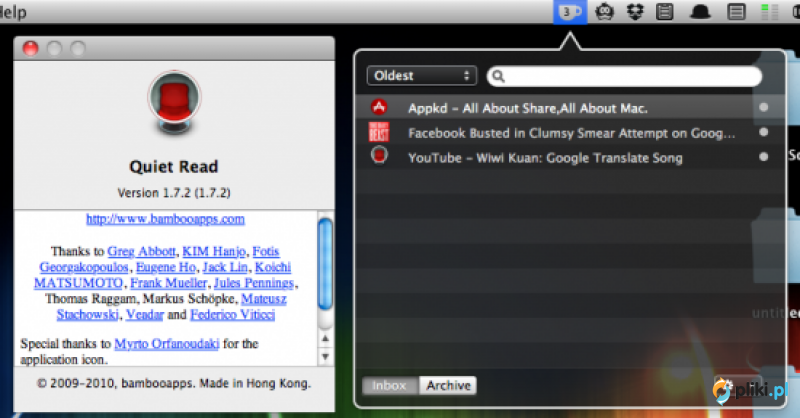Viewport: 800px width, 418px height.
Task: Click the red chair icon beside YouTube row
Action: 379,156
